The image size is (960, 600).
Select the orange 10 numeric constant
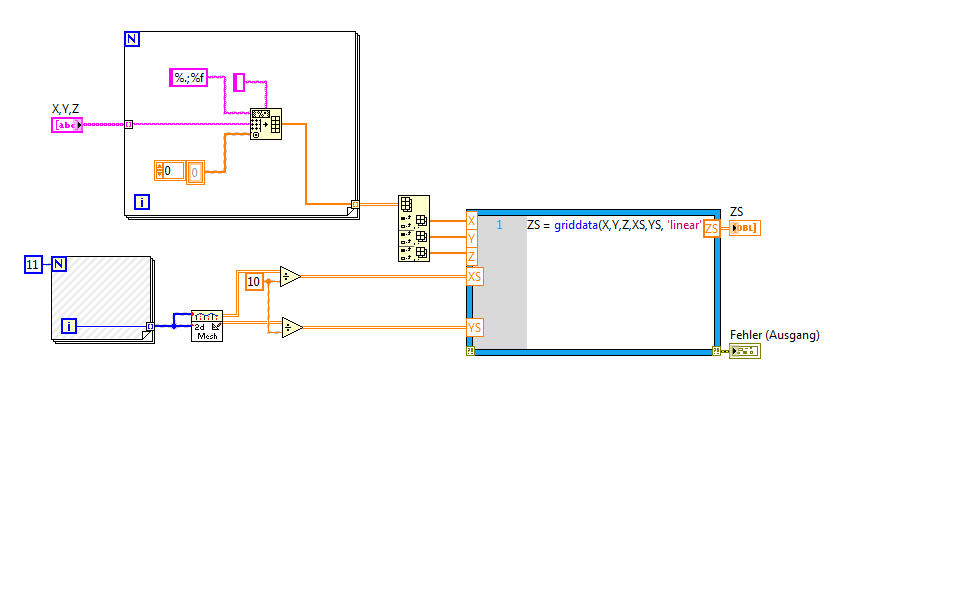(254, 282)
